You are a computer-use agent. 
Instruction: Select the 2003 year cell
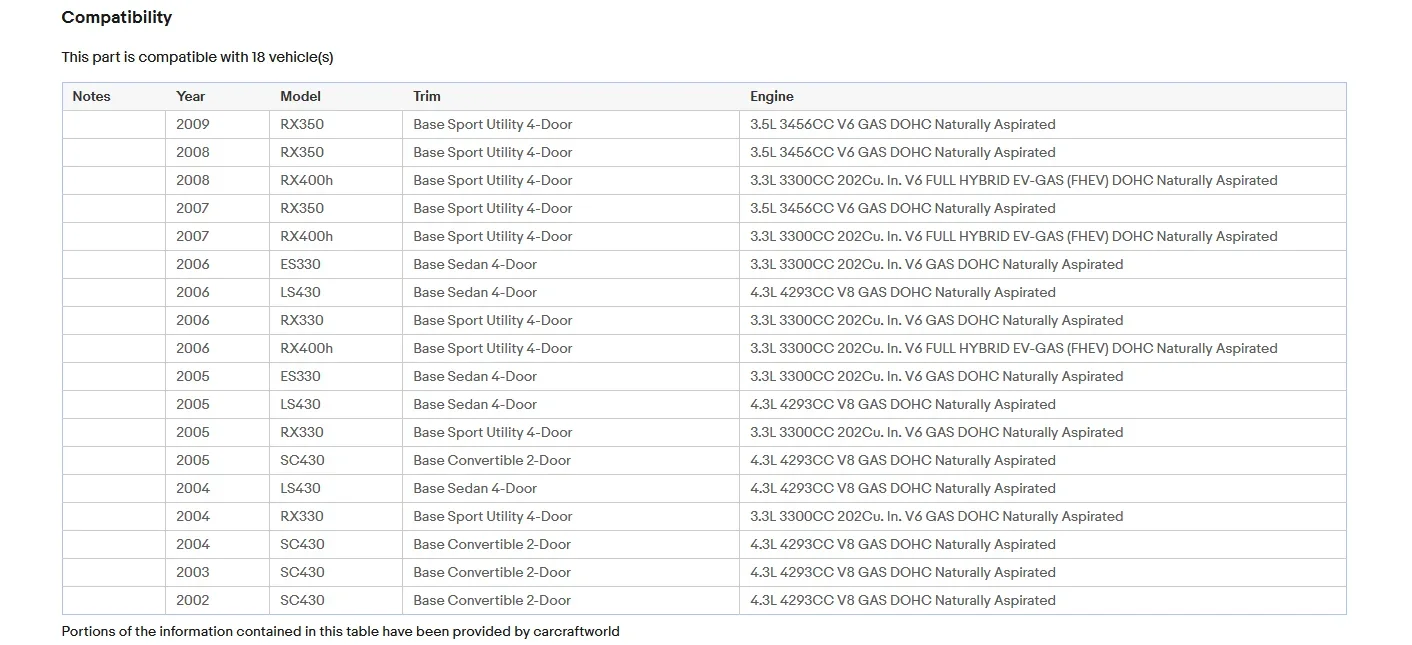[x=217, y=573]
